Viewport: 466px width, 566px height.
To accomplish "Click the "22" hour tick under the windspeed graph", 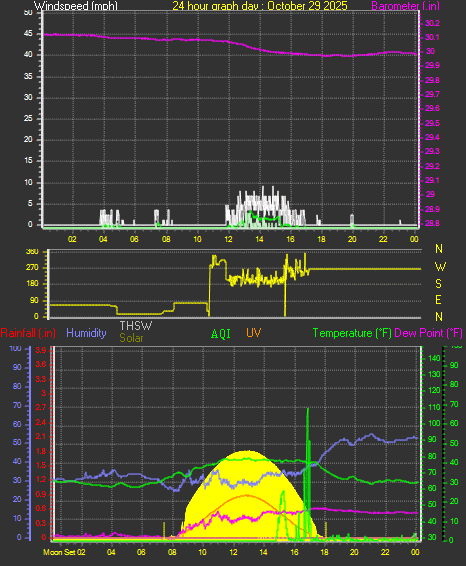I will tap(383, 239).
